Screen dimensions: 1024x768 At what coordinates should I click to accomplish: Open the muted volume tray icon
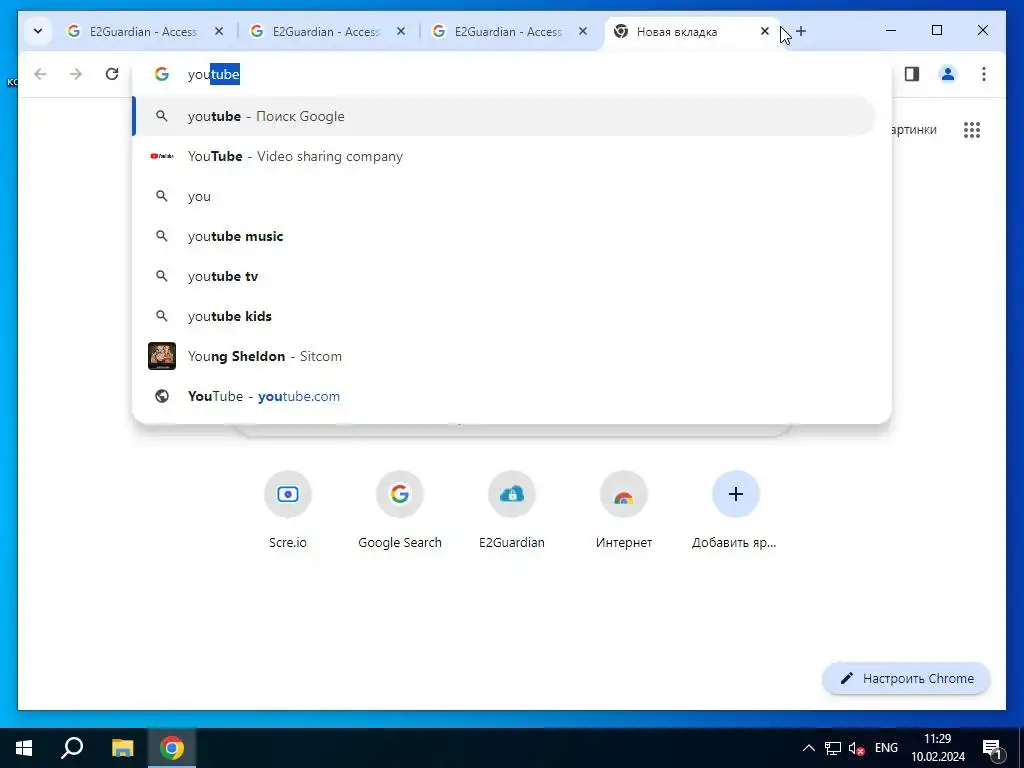coord(856,748)
